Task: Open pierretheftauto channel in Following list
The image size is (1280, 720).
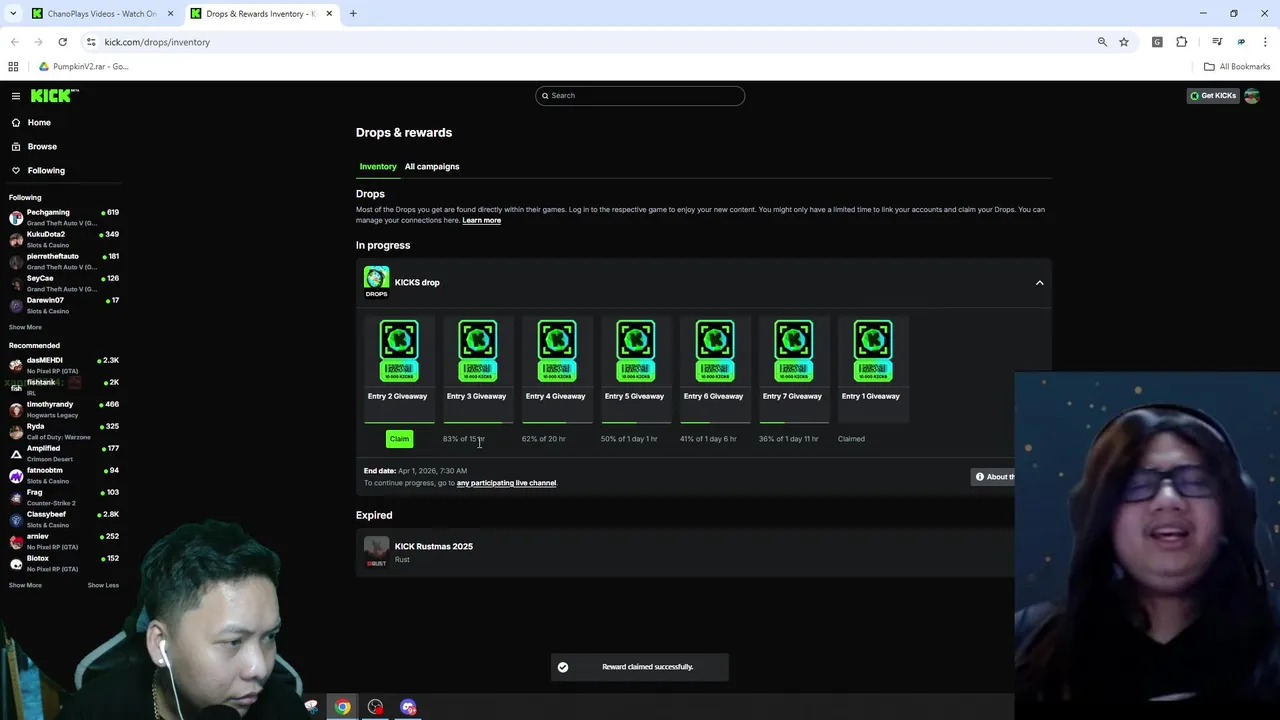Action: tap(64, 261)
